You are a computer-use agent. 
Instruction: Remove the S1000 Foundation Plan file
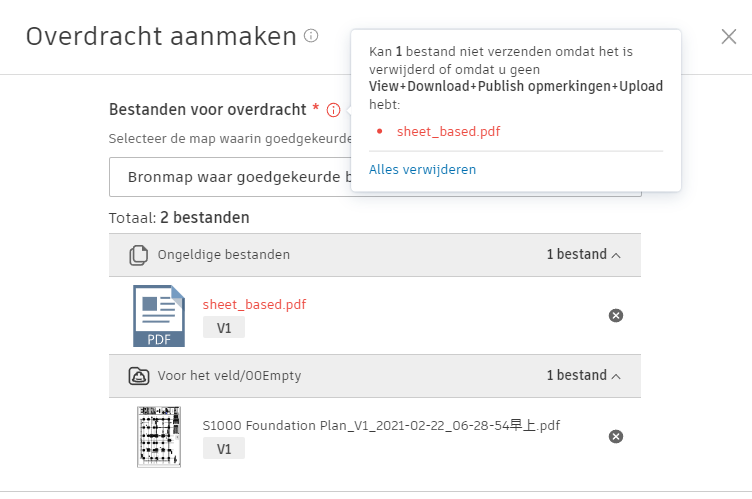pyautogui.click(x=616, y=436)
